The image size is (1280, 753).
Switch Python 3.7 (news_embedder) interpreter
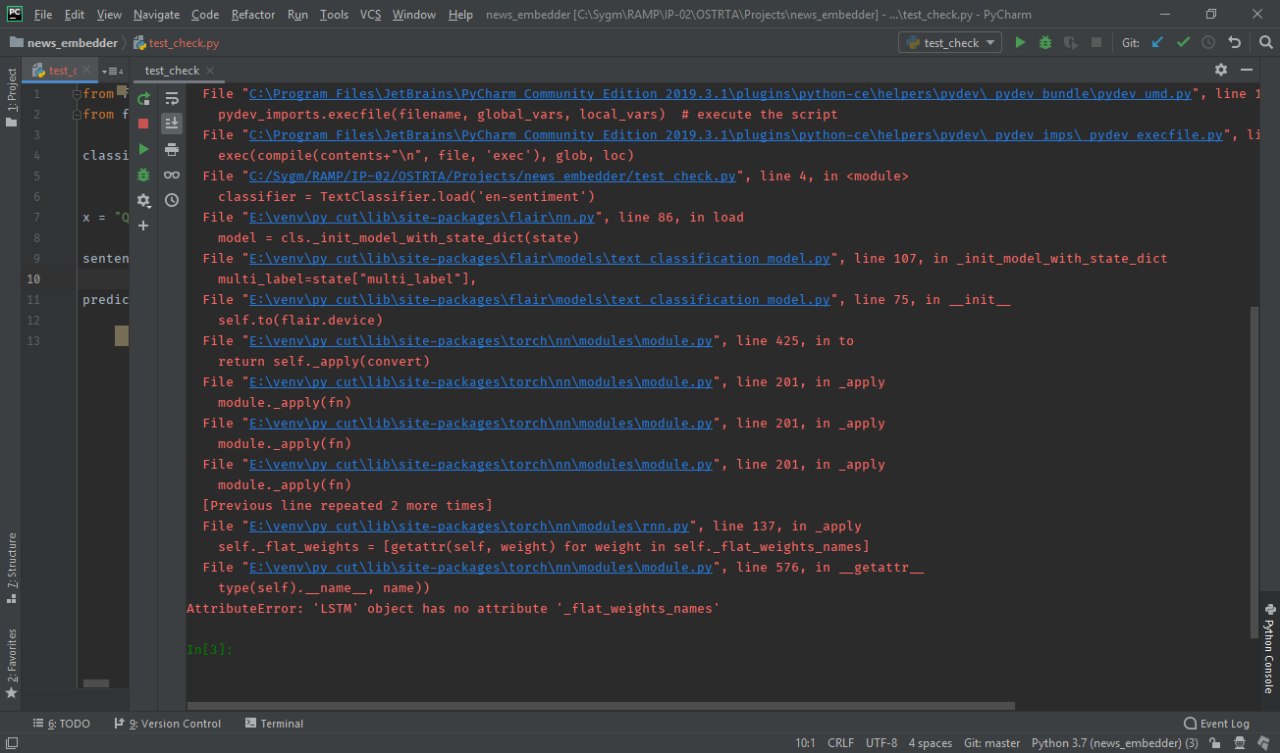coord(1115,743)
